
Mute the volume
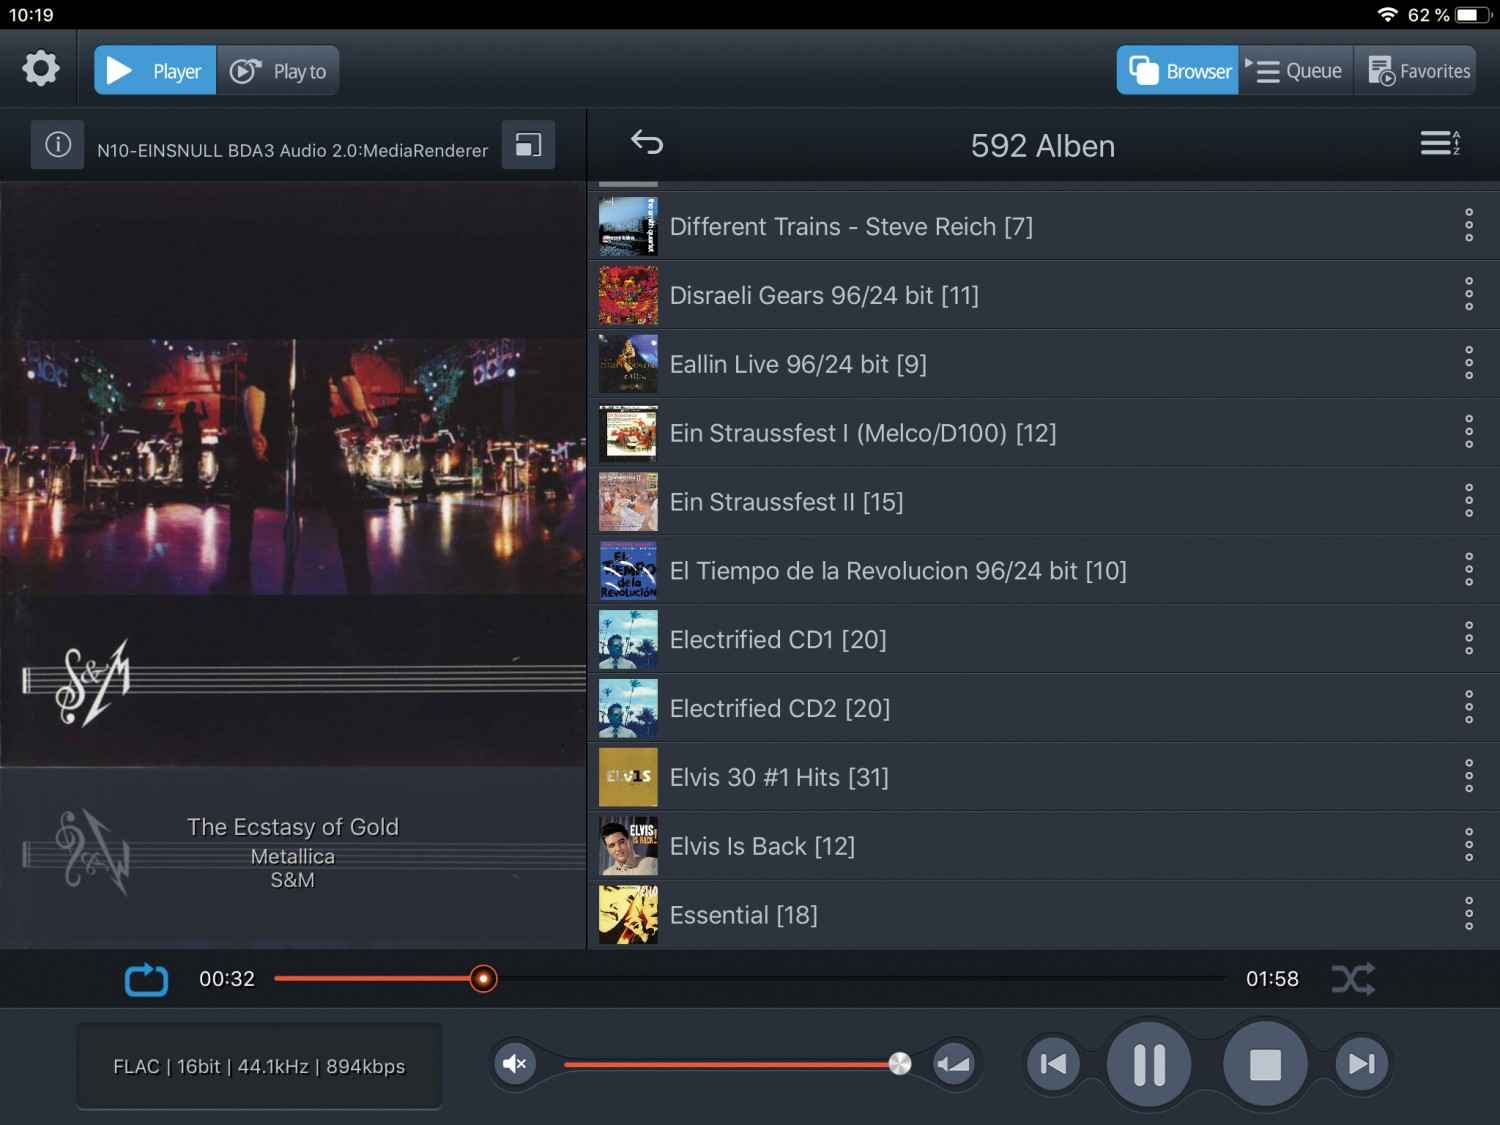514,1064
